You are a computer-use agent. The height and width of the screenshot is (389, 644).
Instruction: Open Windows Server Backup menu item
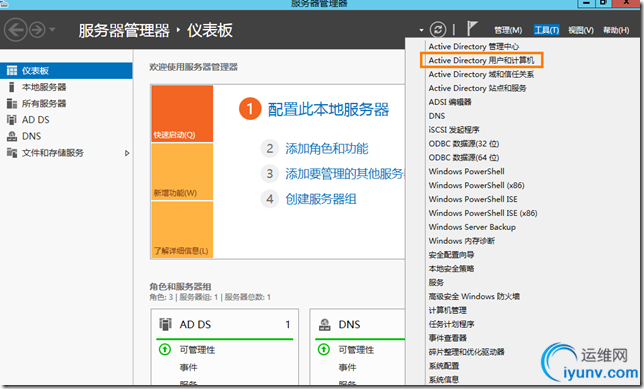tap(472, 227)
